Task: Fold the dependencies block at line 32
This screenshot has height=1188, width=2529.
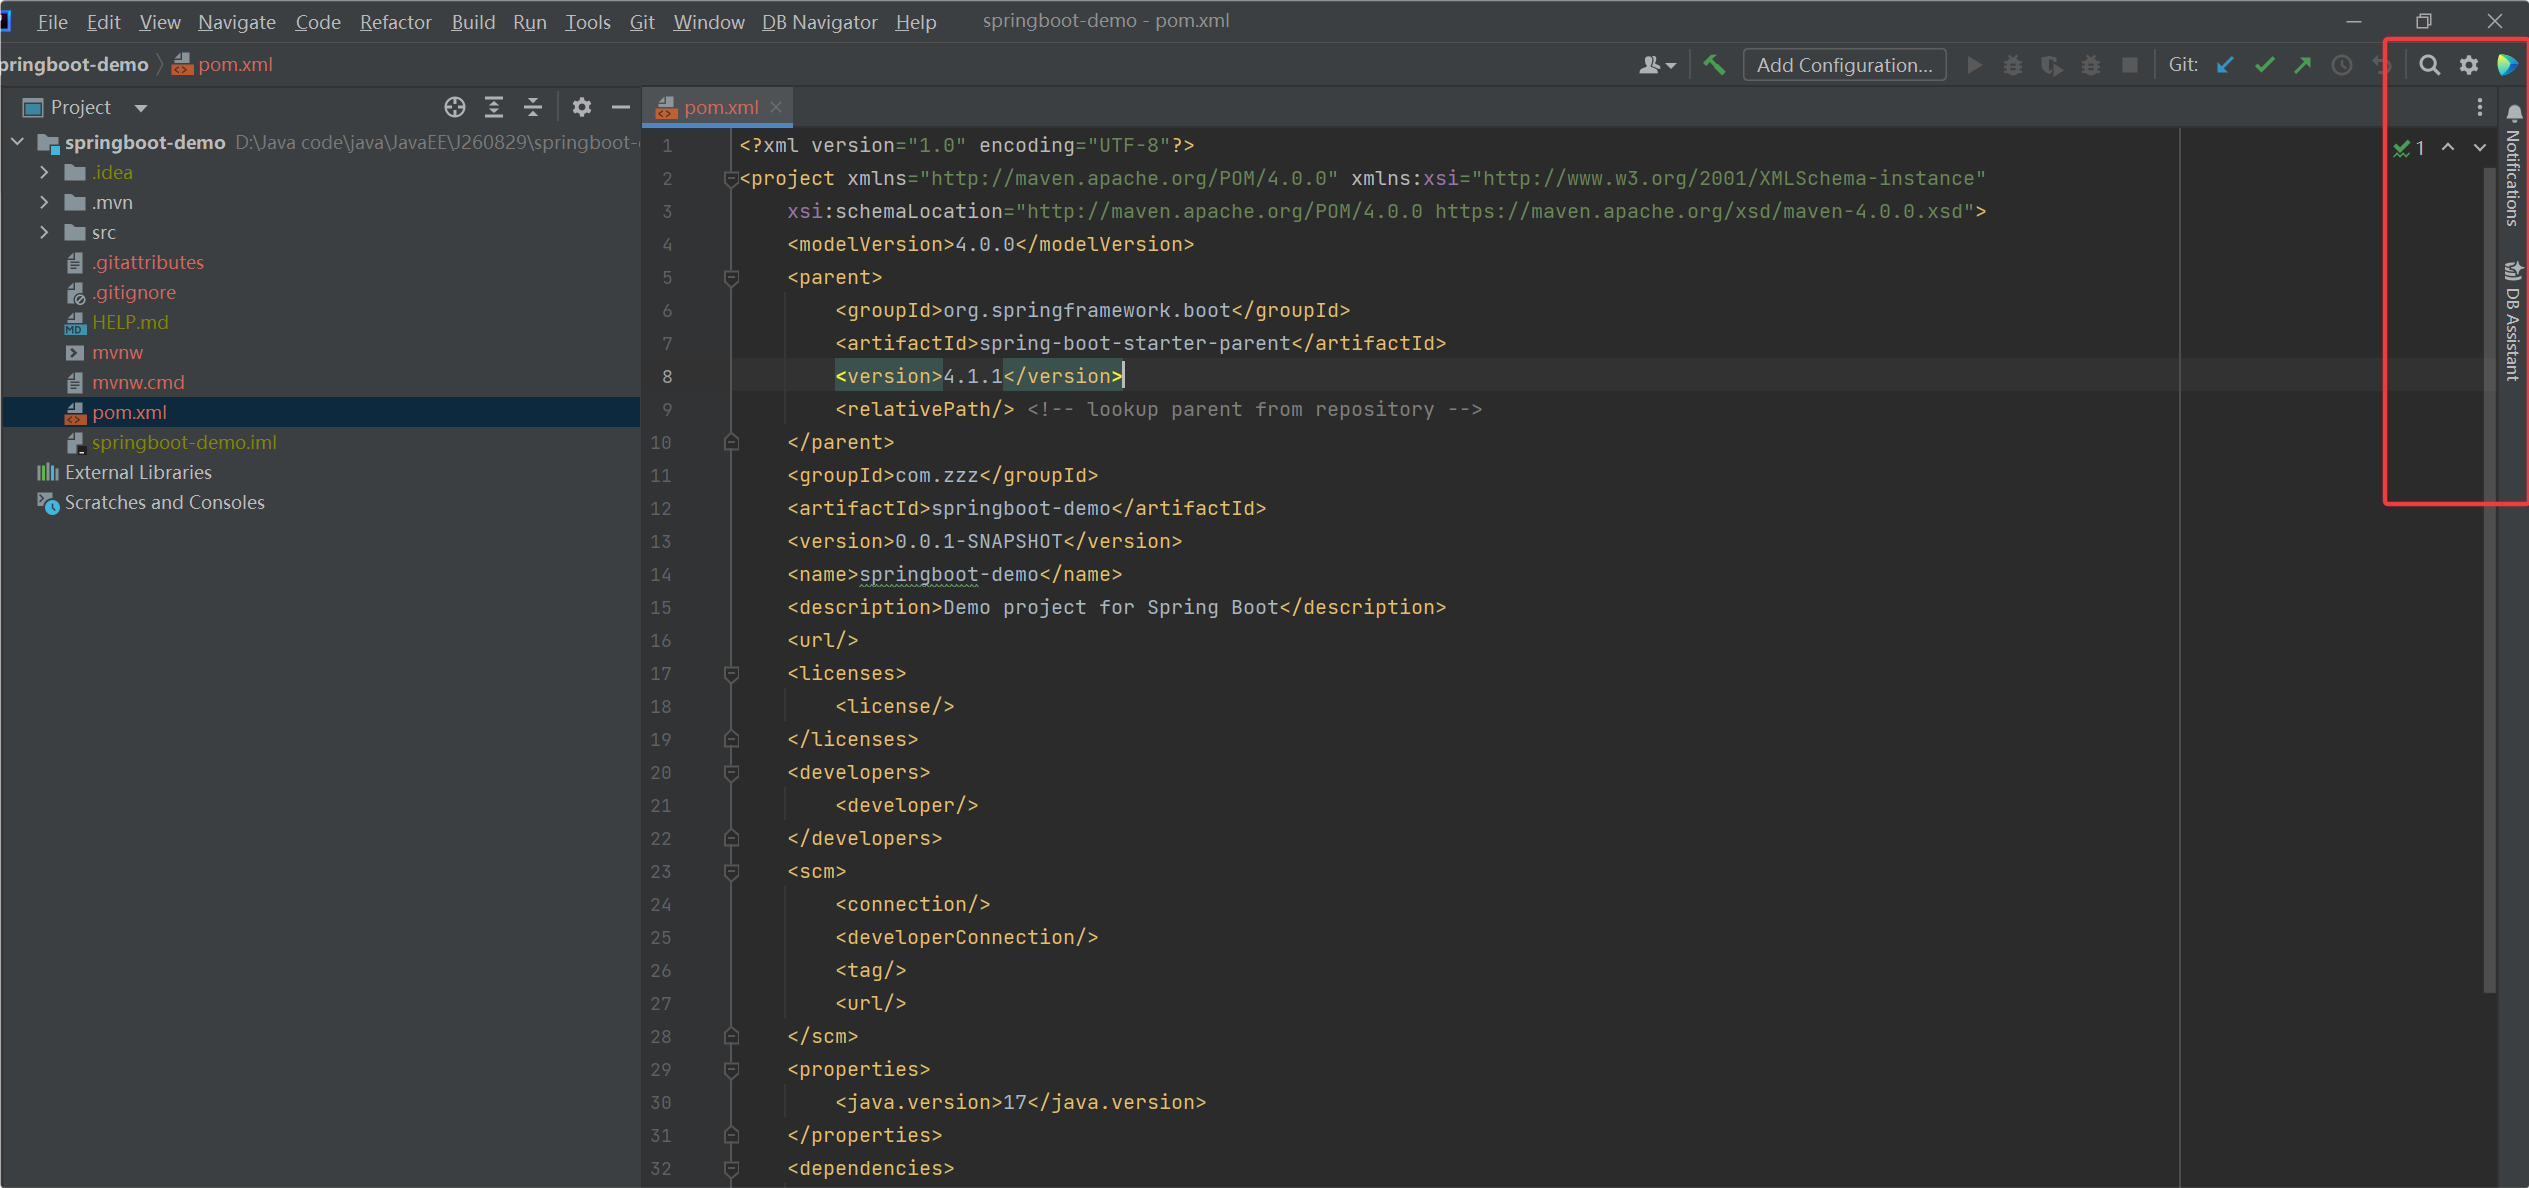Action: 731,1169
